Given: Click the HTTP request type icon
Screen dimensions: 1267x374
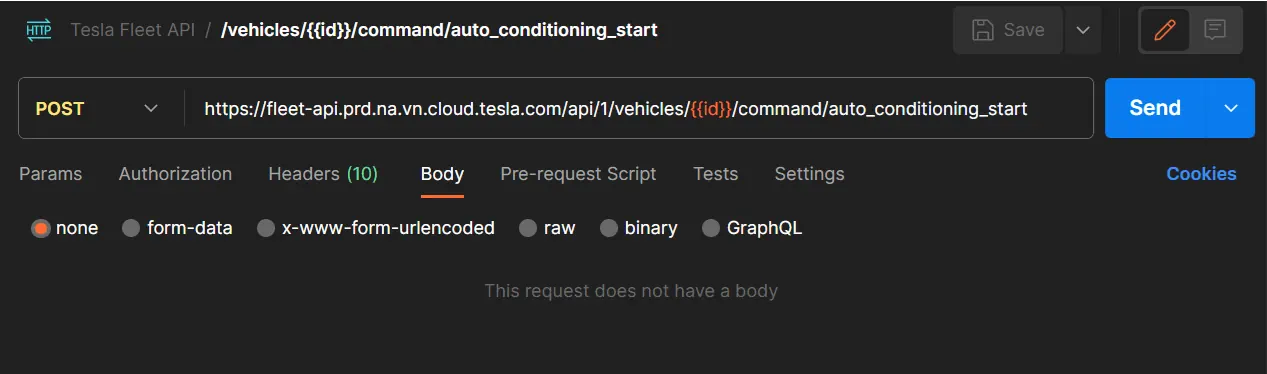Looking at the screenshot, I should tap(38, 30).
